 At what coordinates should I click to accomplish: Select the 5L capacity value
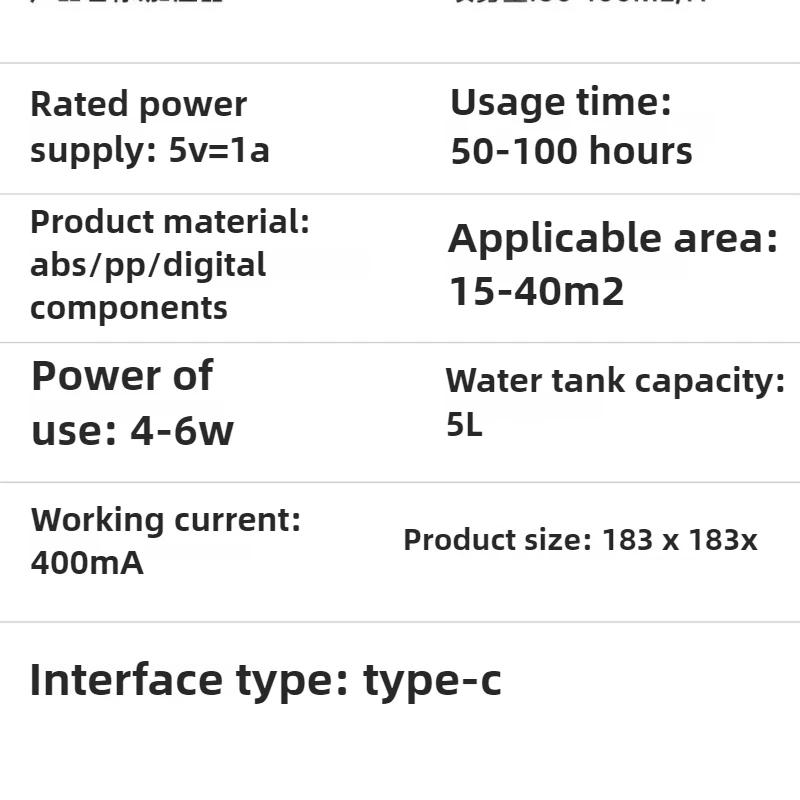tap(464, 425)
